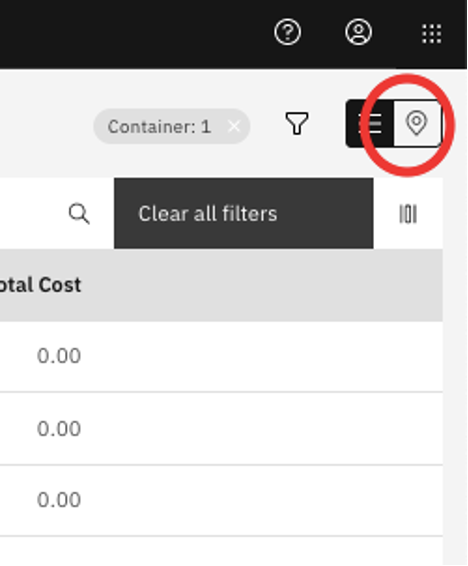Open the column settings icon

click(x=408, y=214)
